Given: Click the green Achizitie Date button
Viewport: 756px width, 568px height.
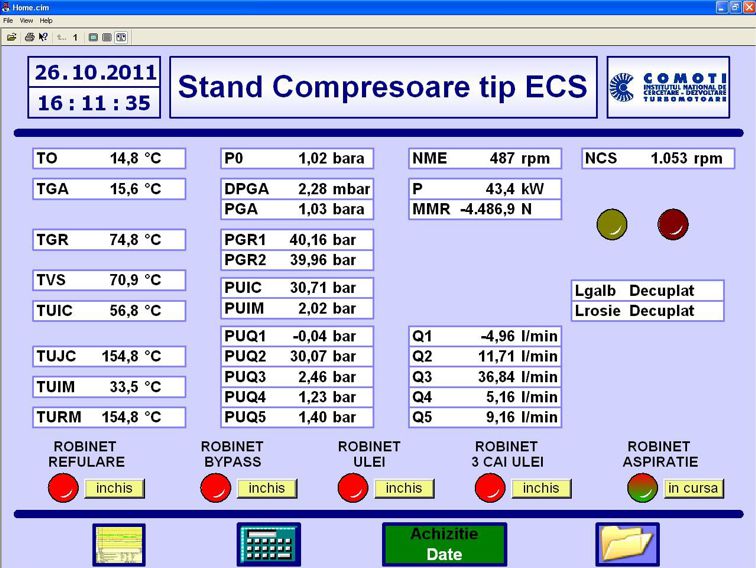Looking at the screenshot, I should click(x=445, y=544).
